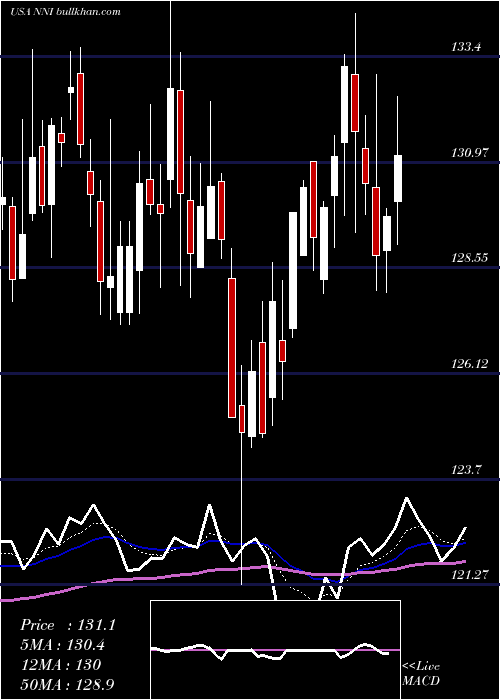Click the Price : 131.1 readout

pyautogui.click(x=68, y=625)
